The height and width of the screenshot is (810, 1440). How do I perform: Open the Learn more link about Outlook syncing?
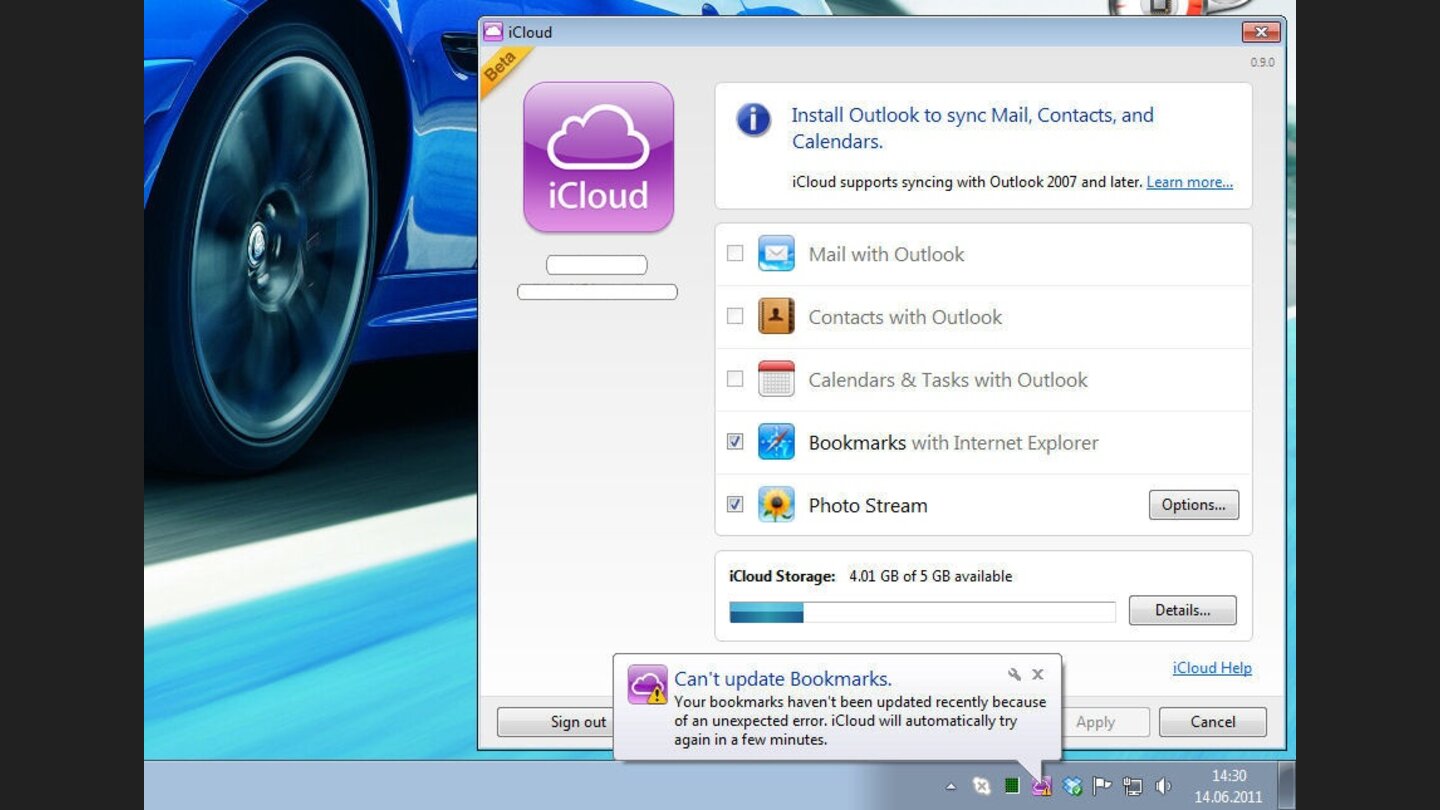point(1189,182)
